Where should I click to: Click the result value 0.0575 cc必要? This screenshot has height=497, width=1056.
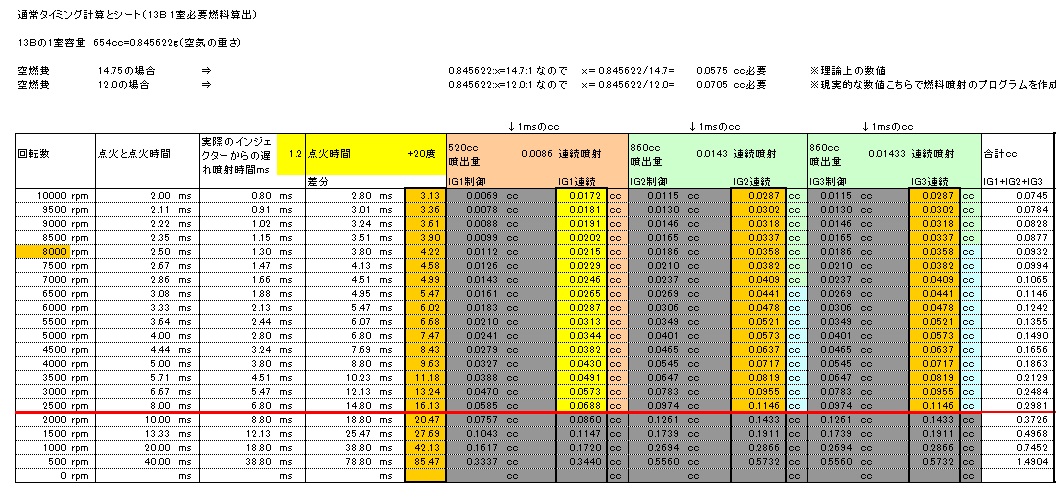point(730,71)
